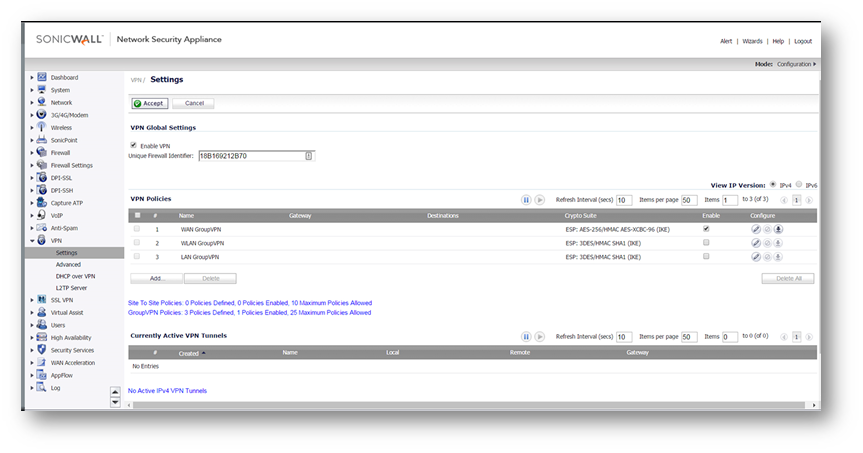The width and height of the screenshot is (863, 453).
Task: Open the L2TP Server submenu item
Action: (x=72, y=288)
